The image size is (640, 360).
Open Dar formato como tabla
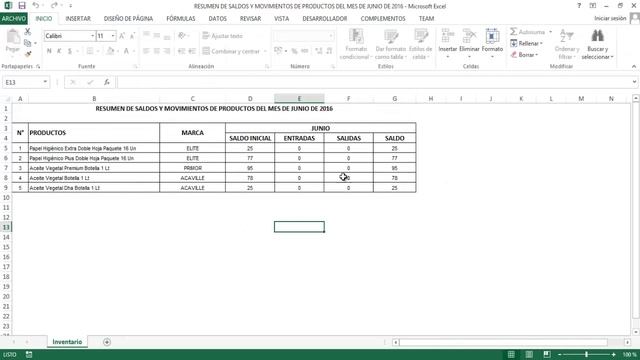click(x=391, y=44)
